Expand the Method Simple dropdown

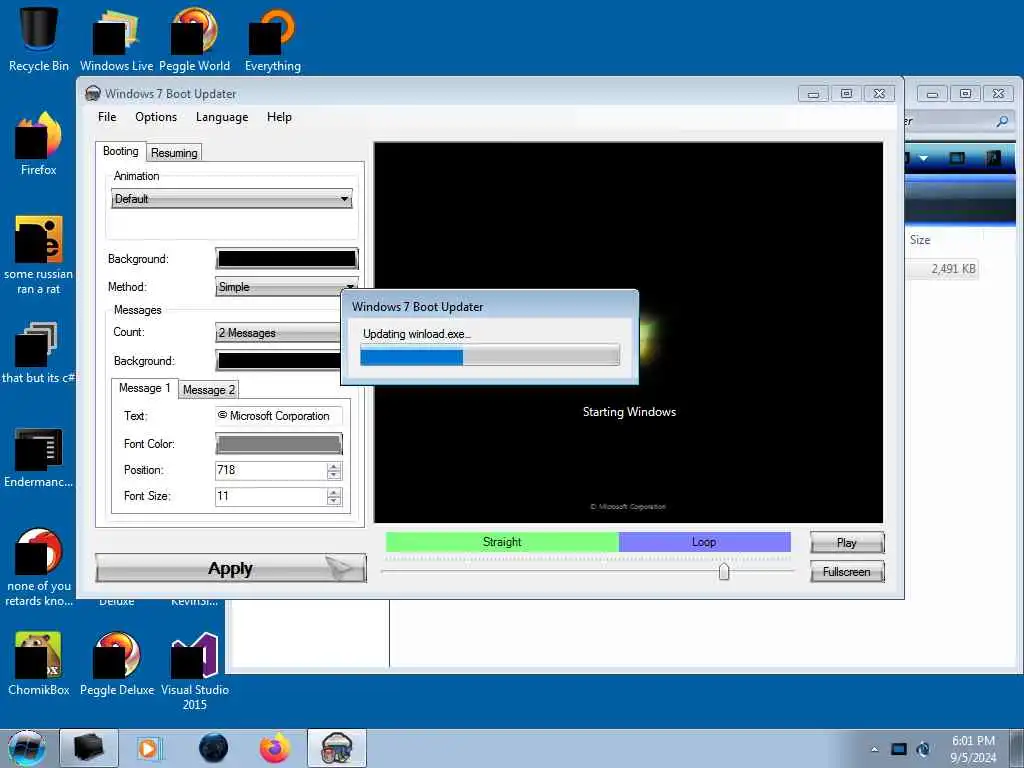click(286, 287)
